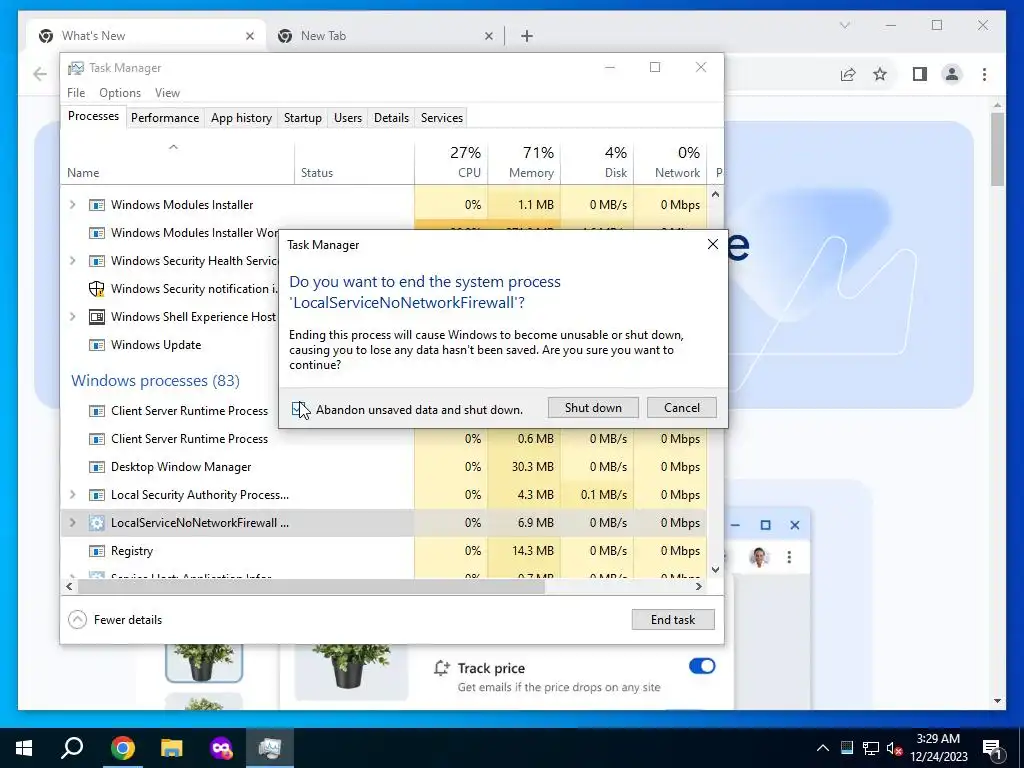This screenshot has height=768, width=1024.
Task: Open File Explorer from the taskbar
Action: tap(172, 748)
